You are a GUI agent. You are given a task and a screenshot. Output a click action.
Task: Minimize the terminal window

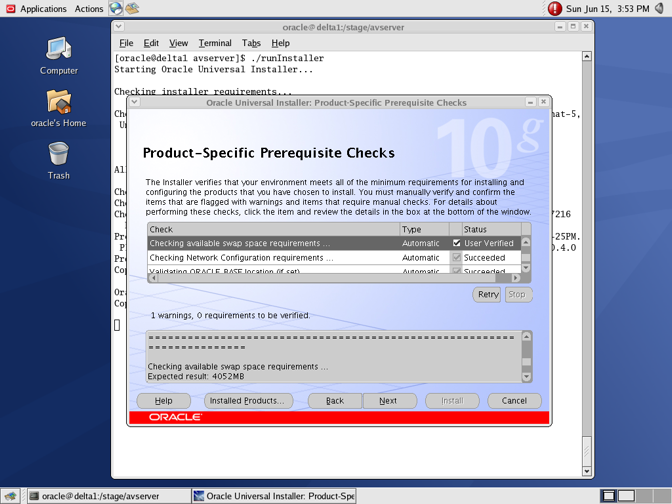(x=560, y=27)
